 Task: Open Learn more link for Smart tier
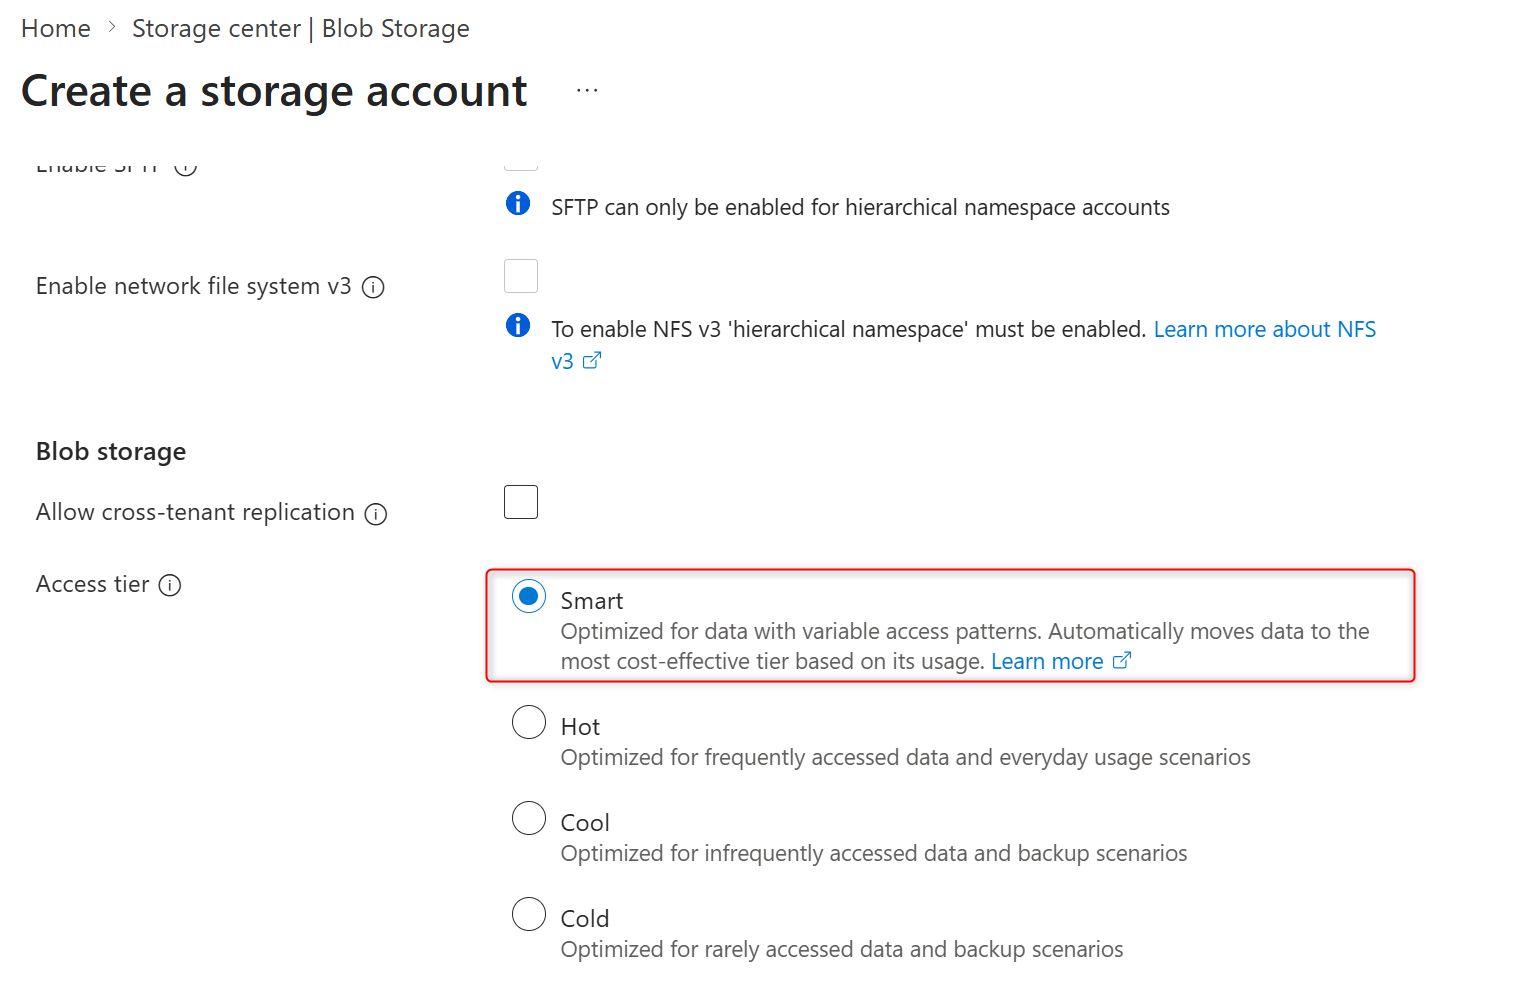click(x=1047, y=662)
